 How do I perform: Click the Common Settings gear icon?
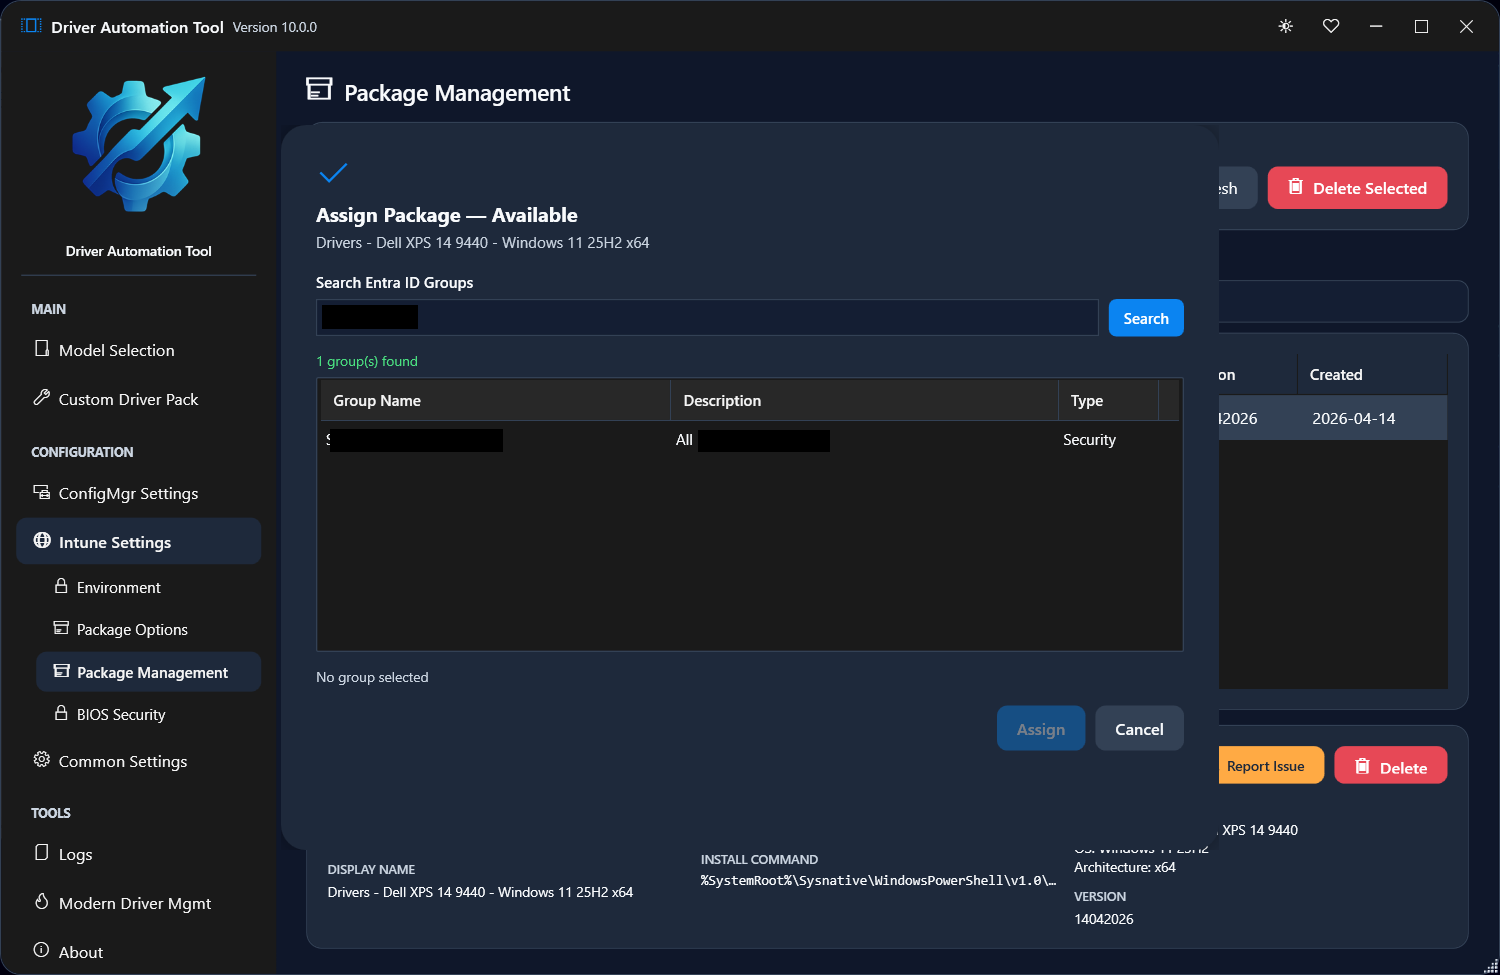(x=42, y=760)
